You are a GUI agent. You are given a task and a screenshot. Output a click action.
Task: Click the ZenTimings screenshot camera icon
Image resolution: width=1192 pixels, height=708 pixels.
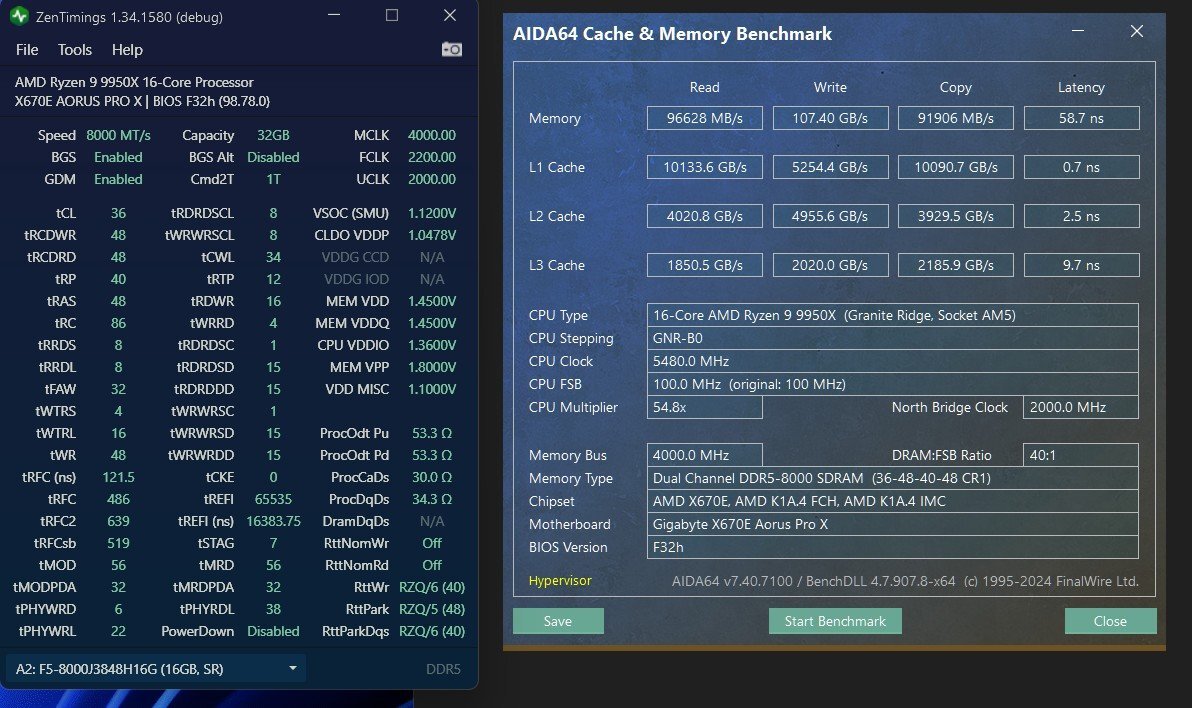452,49
